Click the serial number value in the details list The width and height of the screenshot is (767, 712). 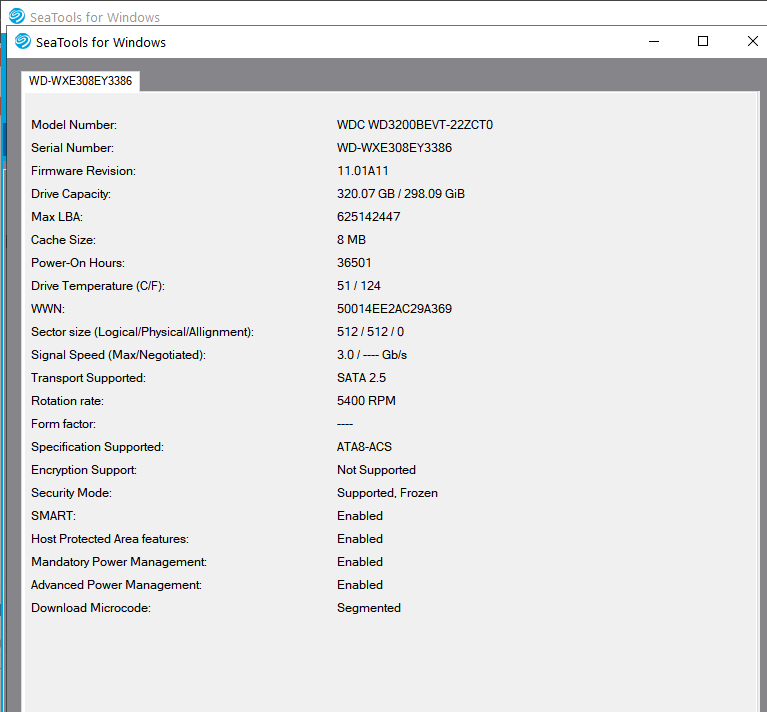click(x=394, y=148)
